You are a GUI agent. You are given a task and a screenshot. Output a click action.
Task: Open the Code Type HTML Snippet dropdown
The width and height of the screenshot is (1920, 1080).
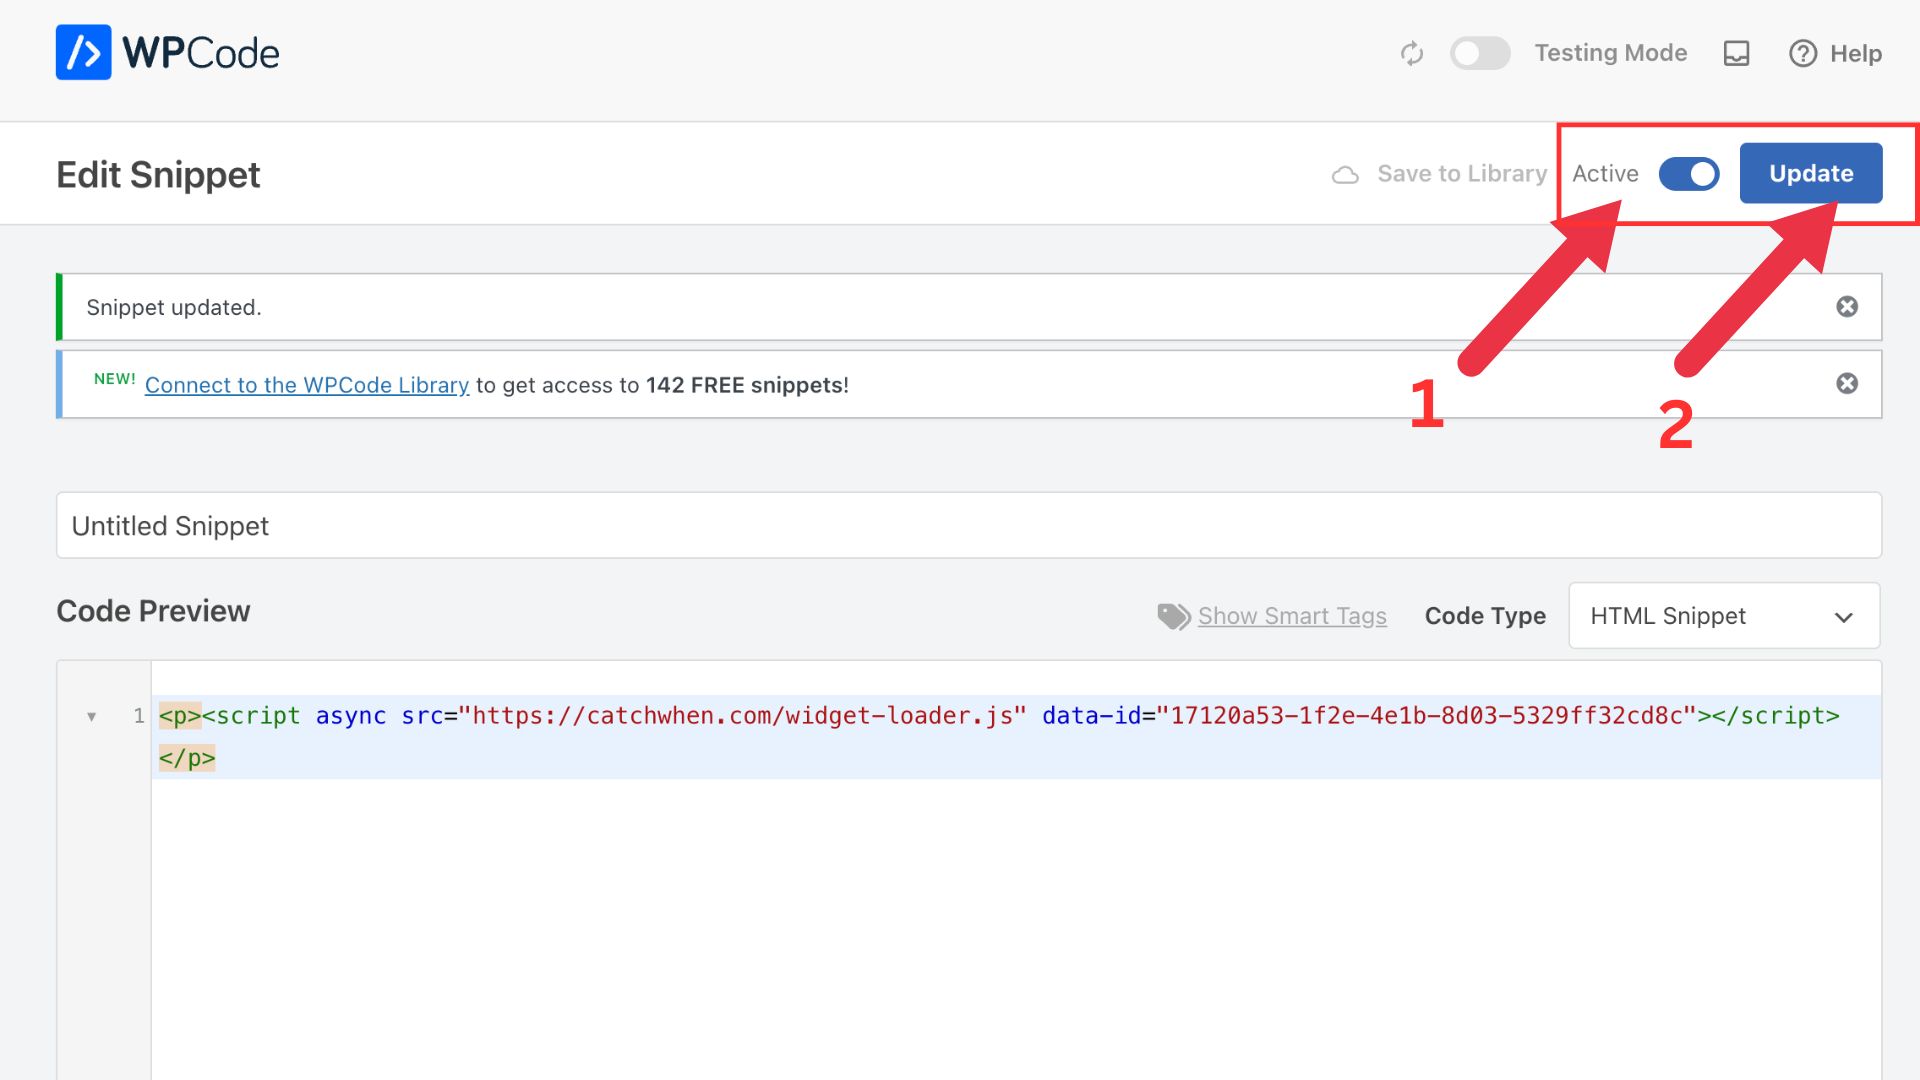tap(1724, 616)
